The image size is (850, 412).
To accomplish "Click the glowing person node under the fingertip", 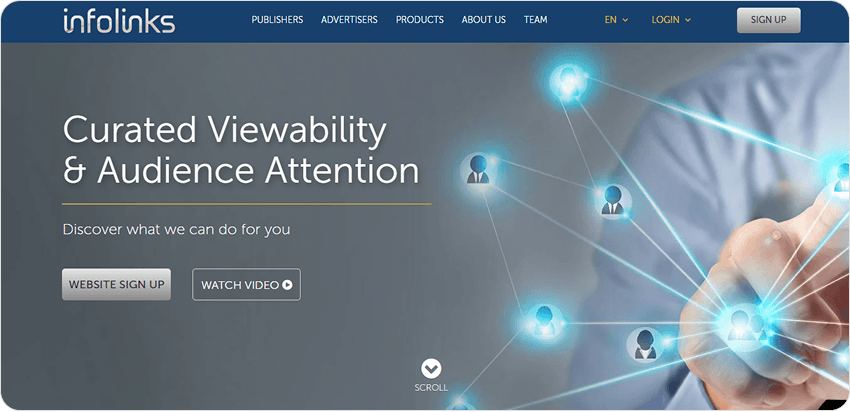I will click(x=742, y=322).
